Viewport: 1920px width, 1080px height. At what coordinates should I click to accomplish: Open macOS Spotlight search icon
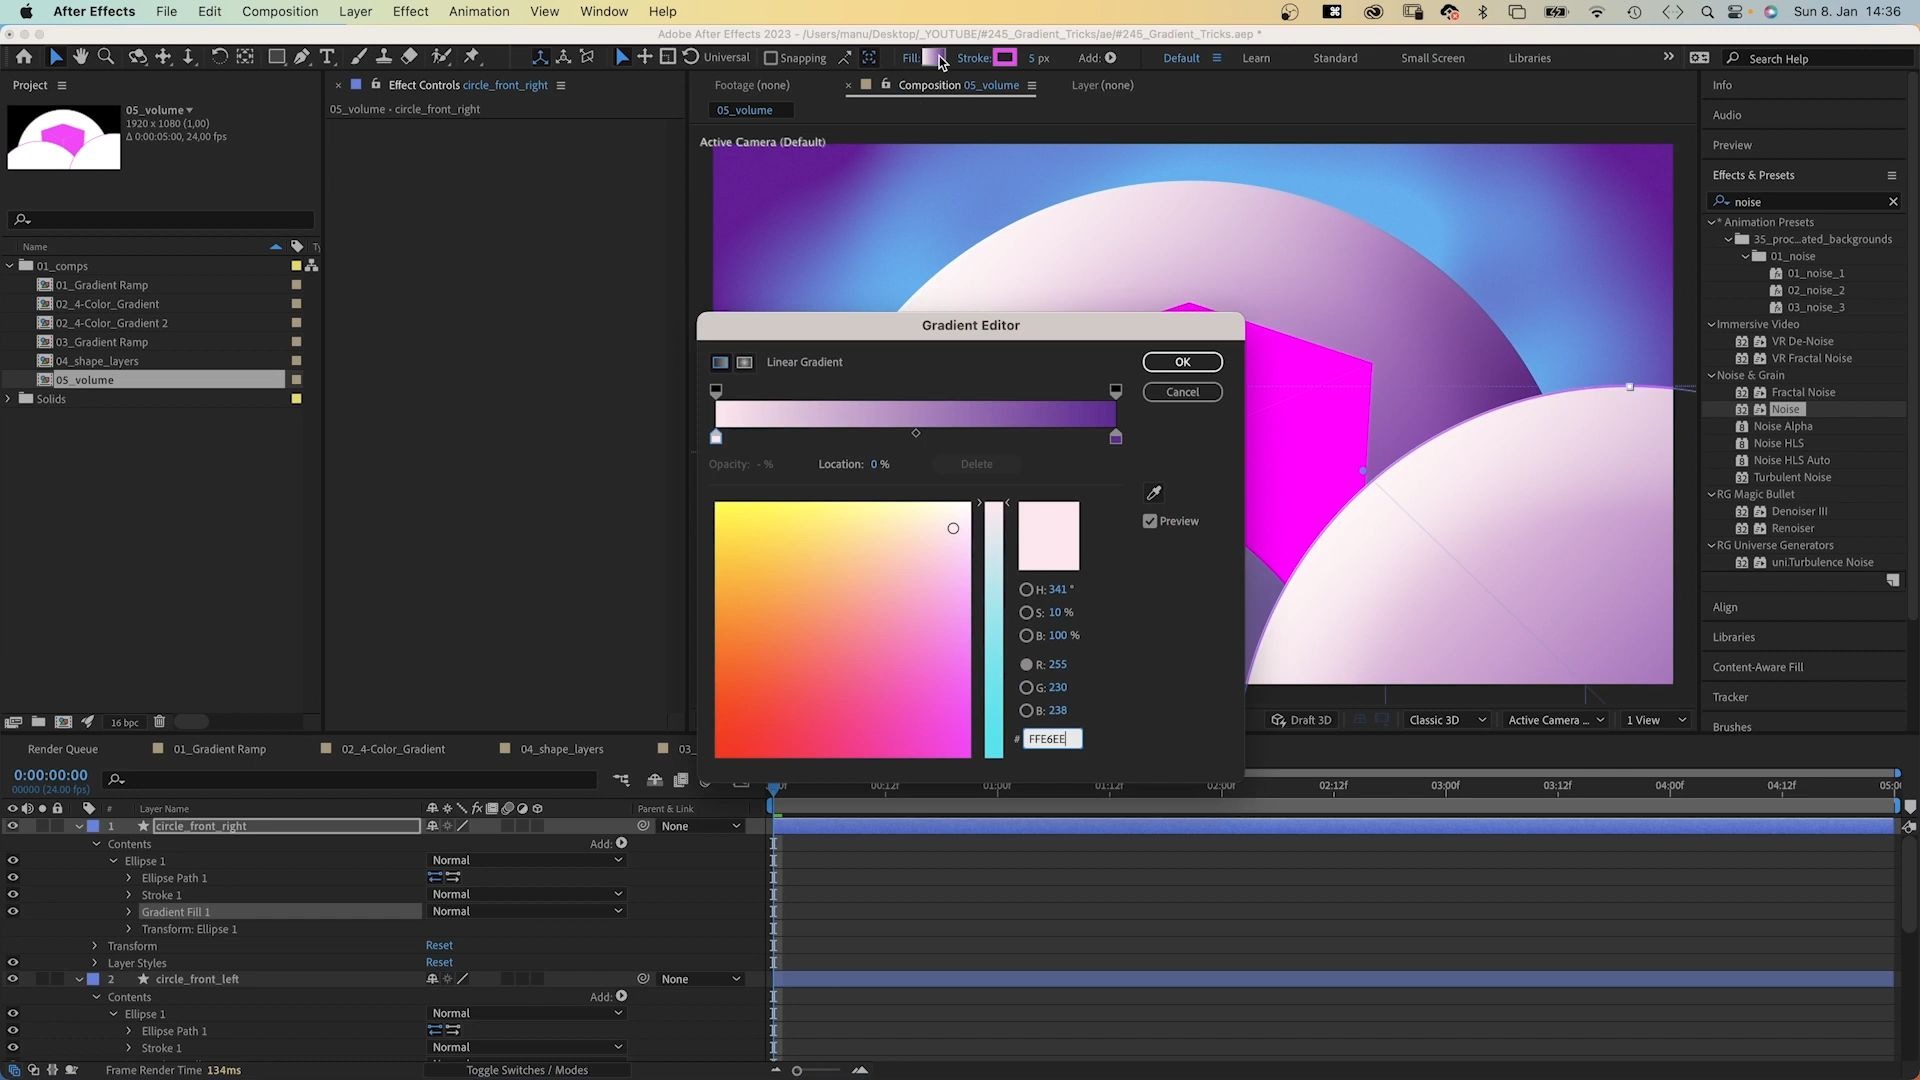1707,12
